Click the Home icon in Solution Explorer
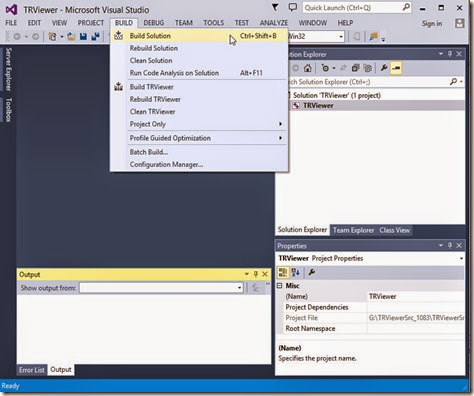The image size is (474, 396). tap(307, 68)
